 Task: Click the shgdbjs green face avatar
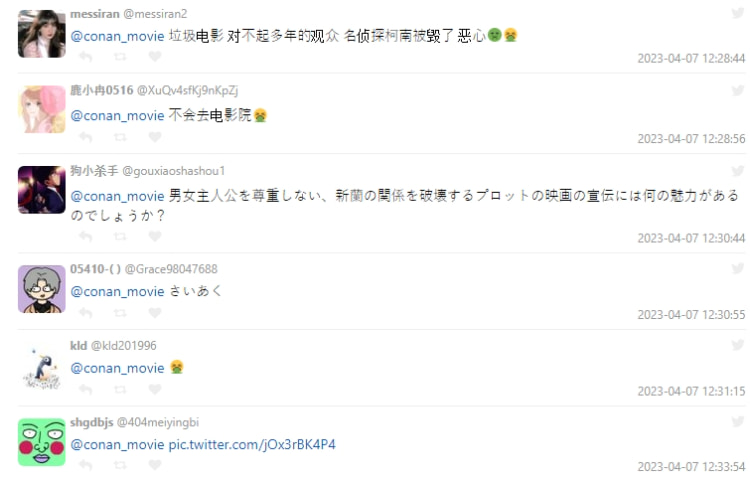pyautogui.click(x=42, y=442)
